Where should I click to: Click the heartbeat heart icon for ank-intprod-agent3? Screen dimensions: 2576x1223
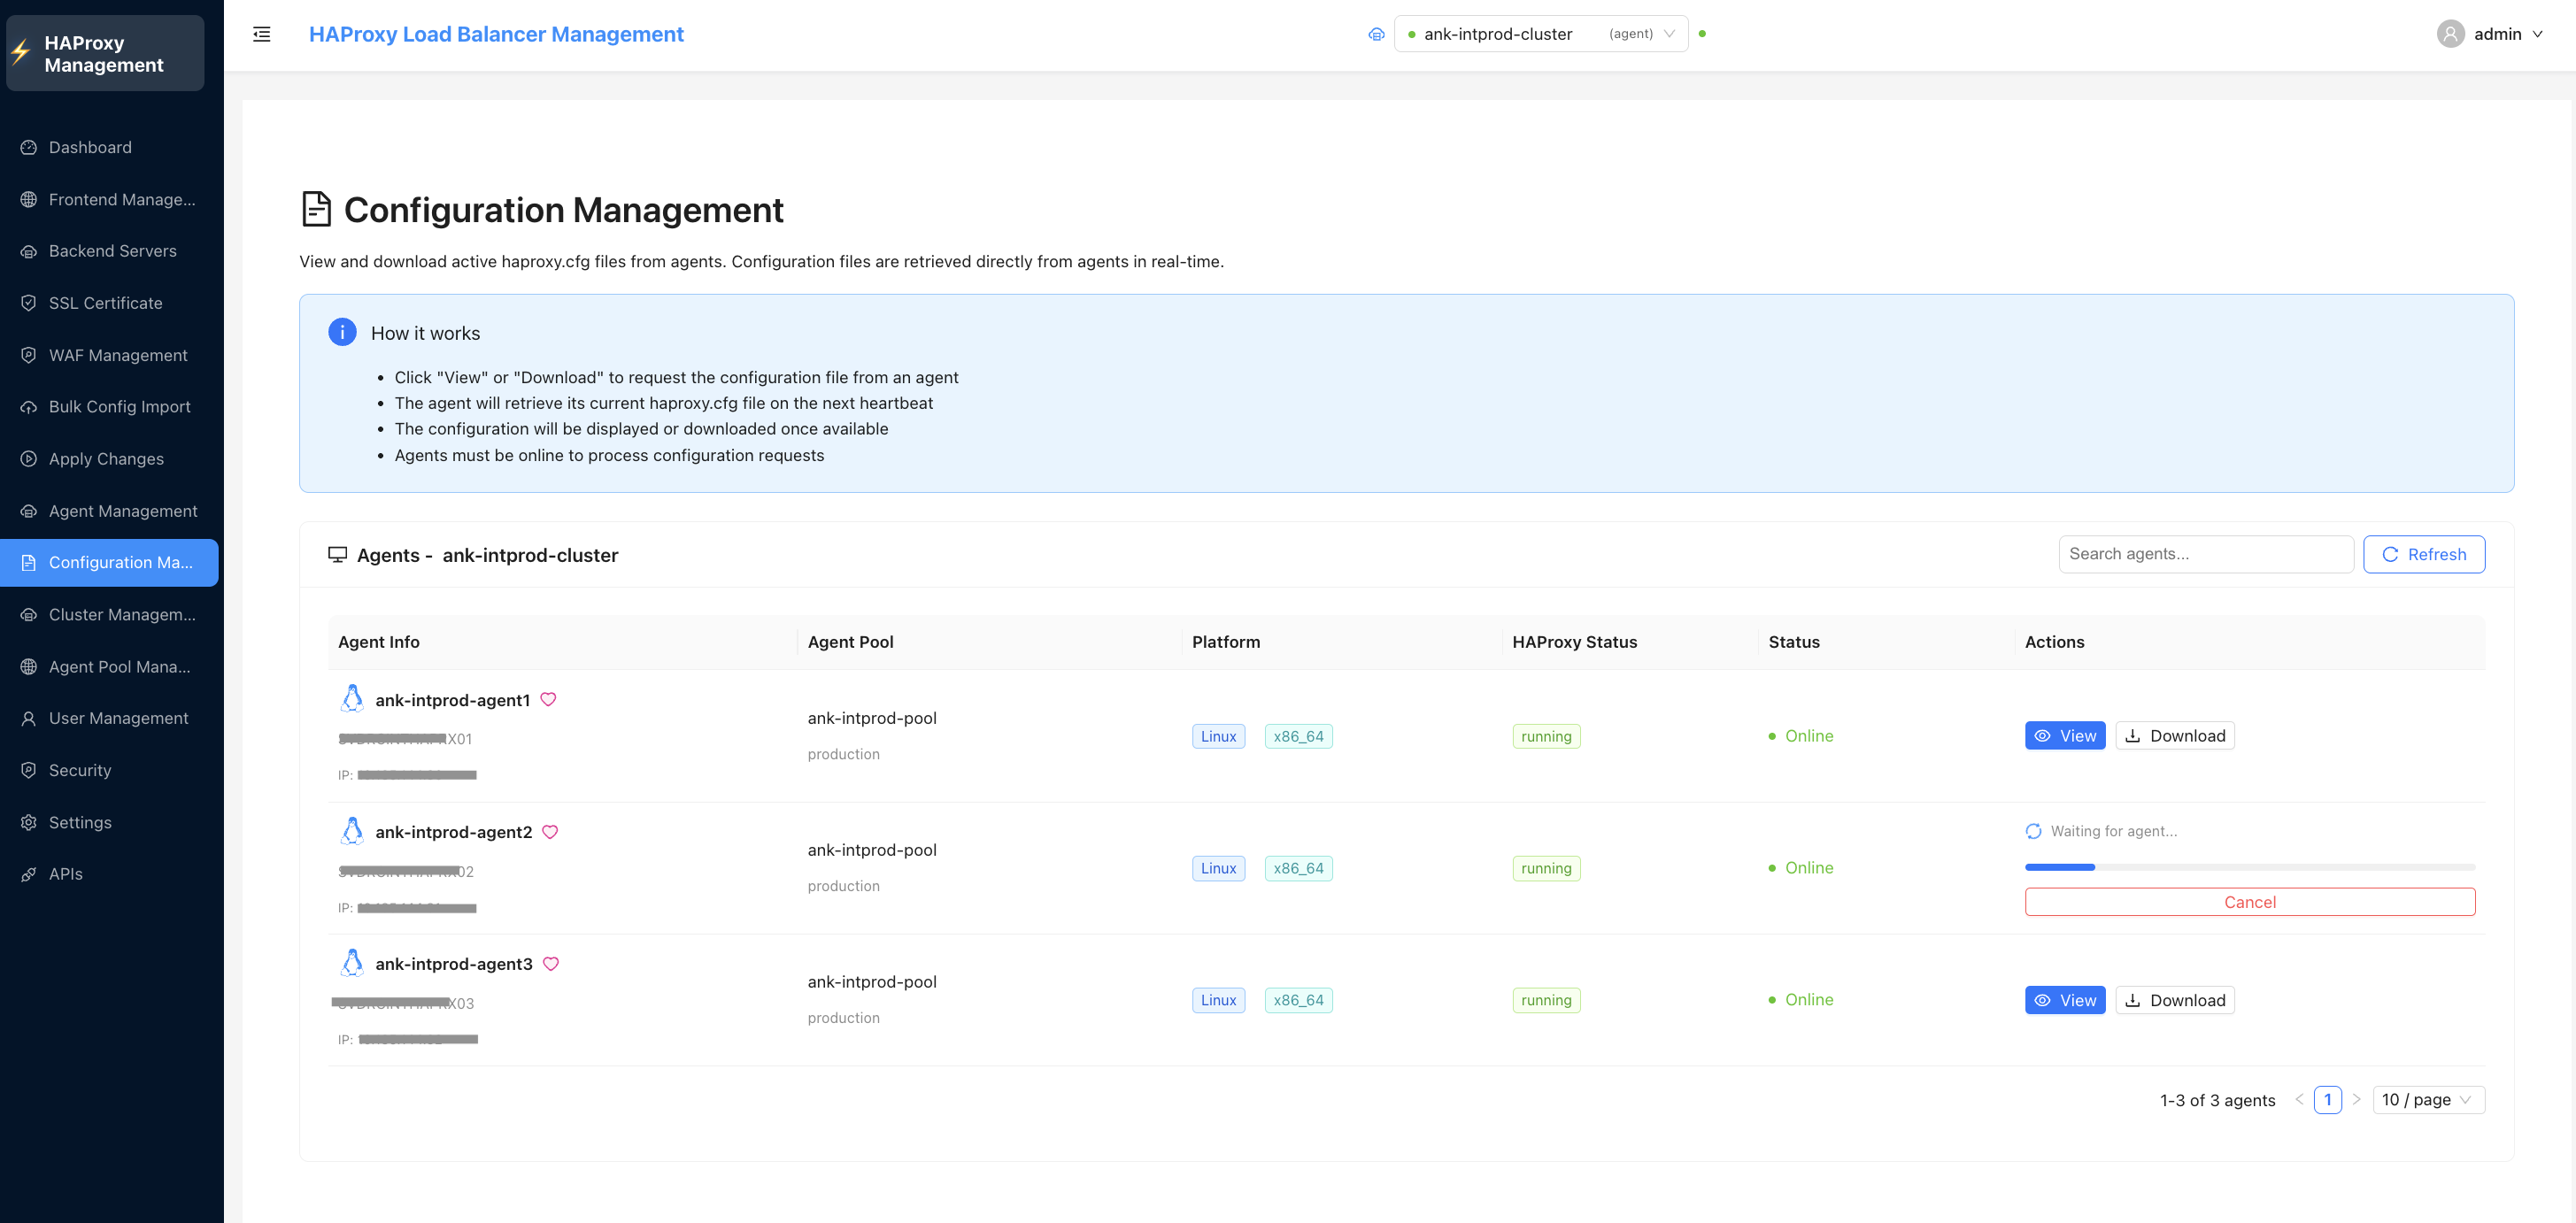551,963
